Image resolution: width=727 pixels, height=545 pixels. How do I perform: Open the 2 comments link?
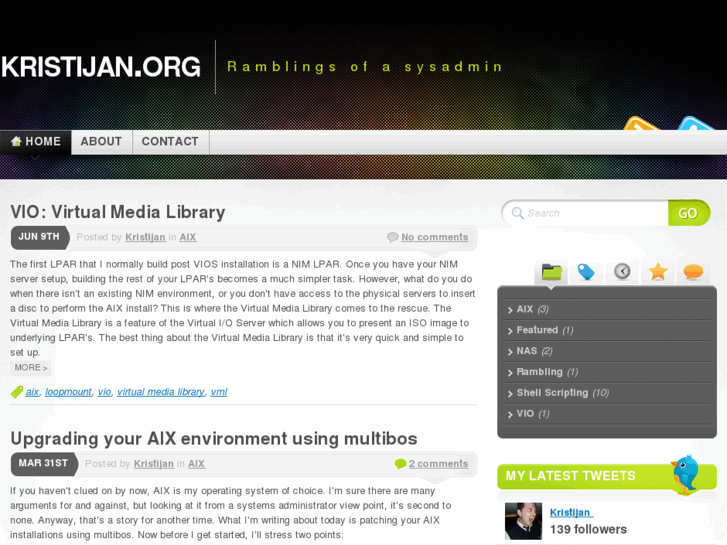click(x=438, y=464)
